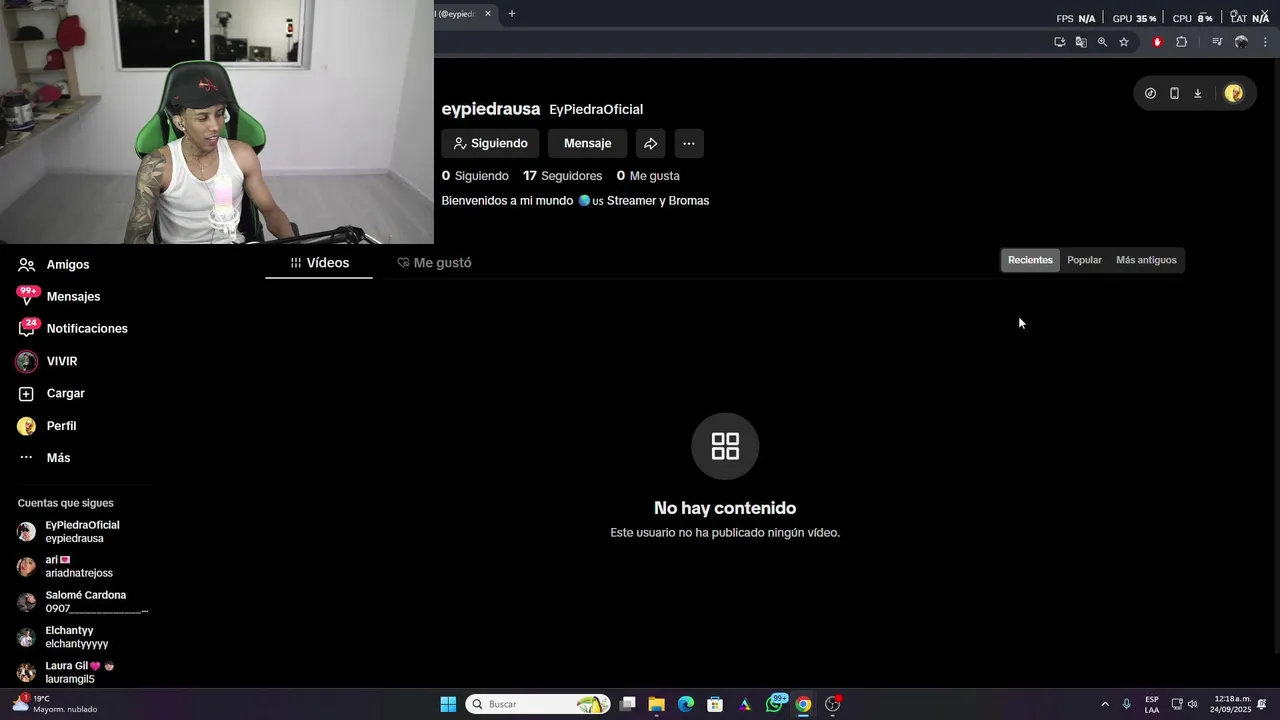Screen dimensions: 1280x720
Task: Click the microphone tray icon
Action: click(1127, 704)
